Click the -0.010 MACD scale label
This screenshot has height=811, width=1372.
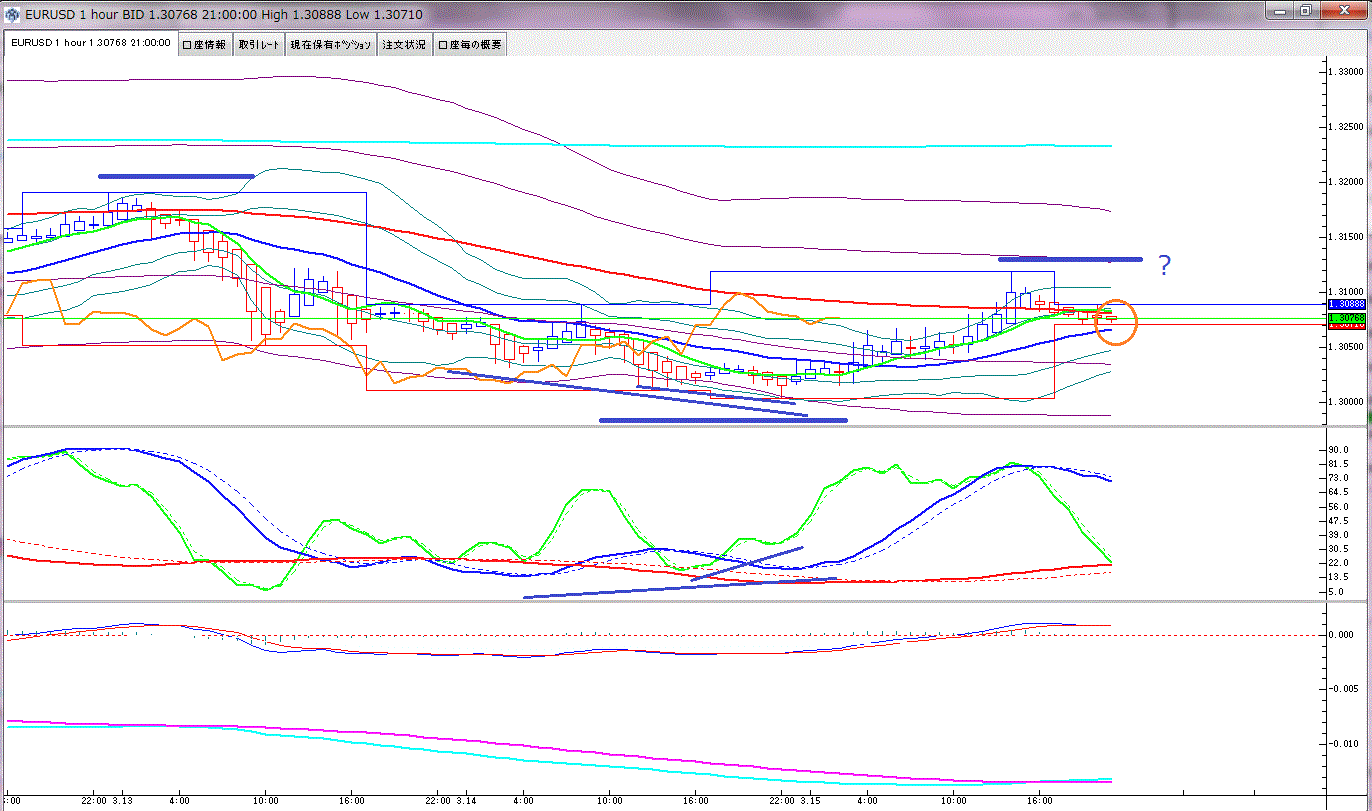(1342, 744)
